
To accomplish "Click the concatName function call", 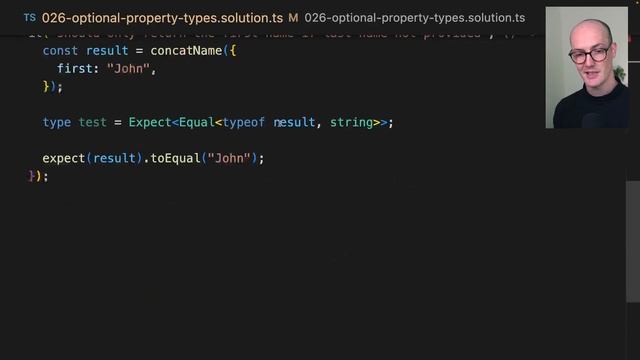I will pyautogui.click(x=186, y=51).
